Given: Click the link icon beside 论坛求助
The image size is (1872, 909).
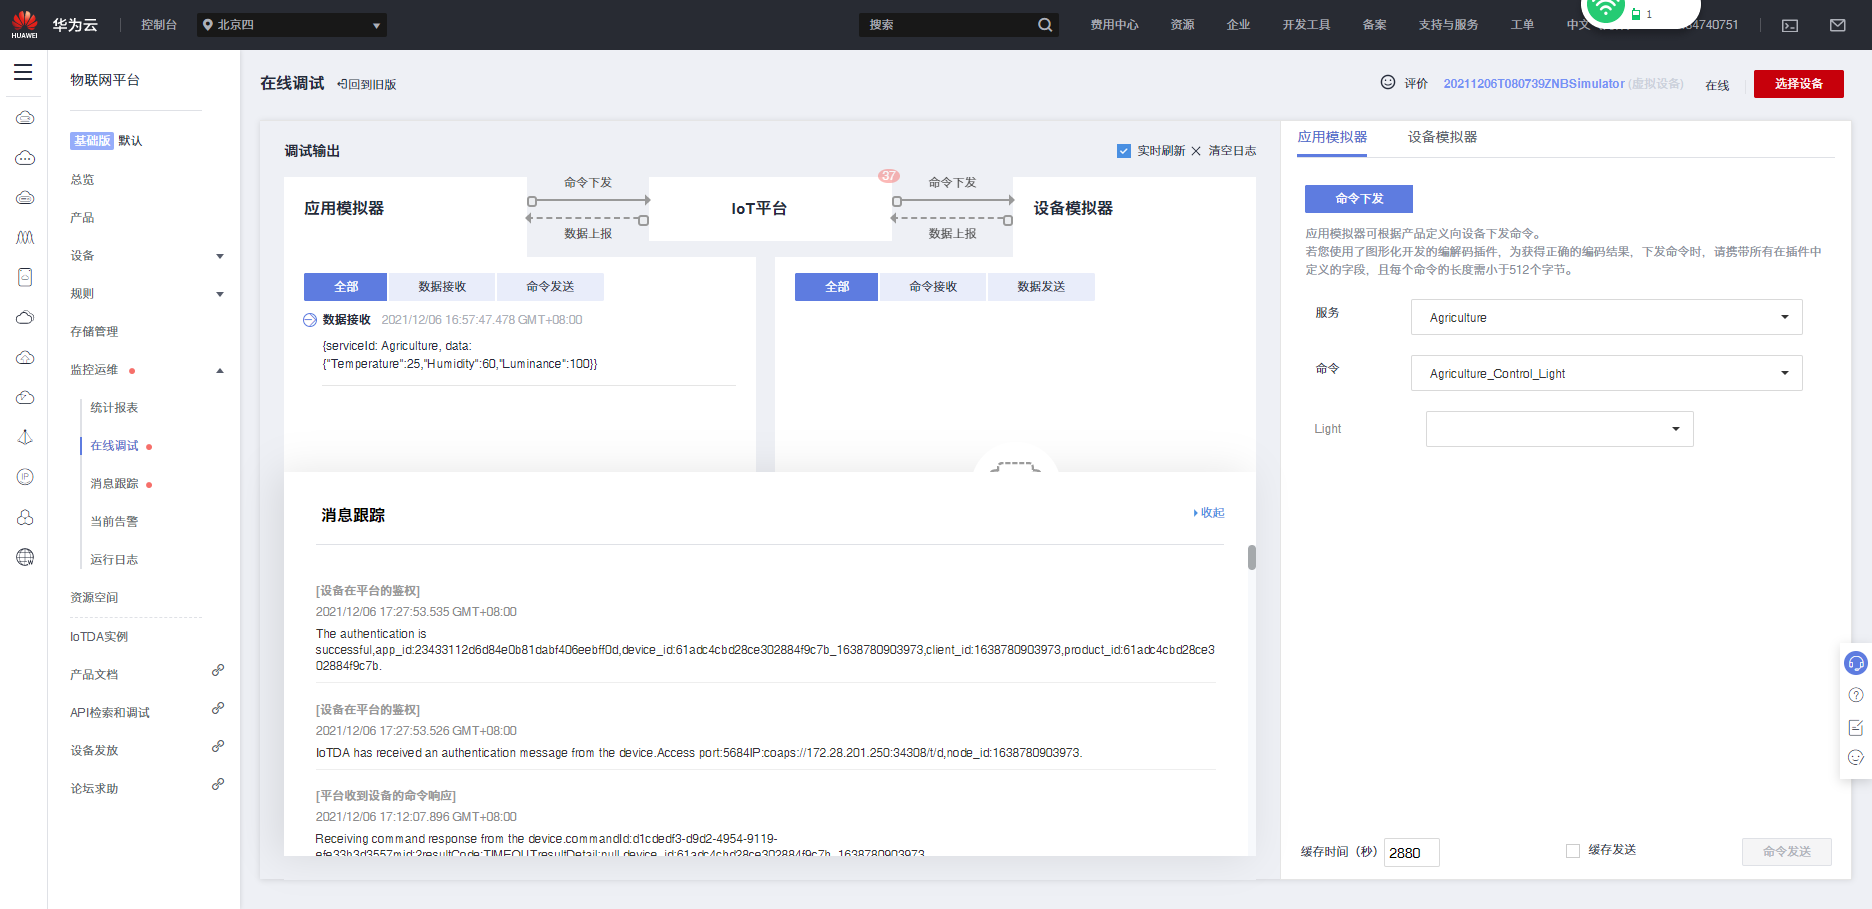Looking at the screenshot, I should click(x=218, y=784).
